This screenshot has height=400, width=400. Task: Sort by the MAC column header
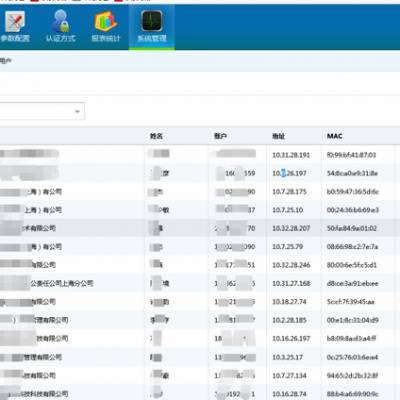(335, 136)
